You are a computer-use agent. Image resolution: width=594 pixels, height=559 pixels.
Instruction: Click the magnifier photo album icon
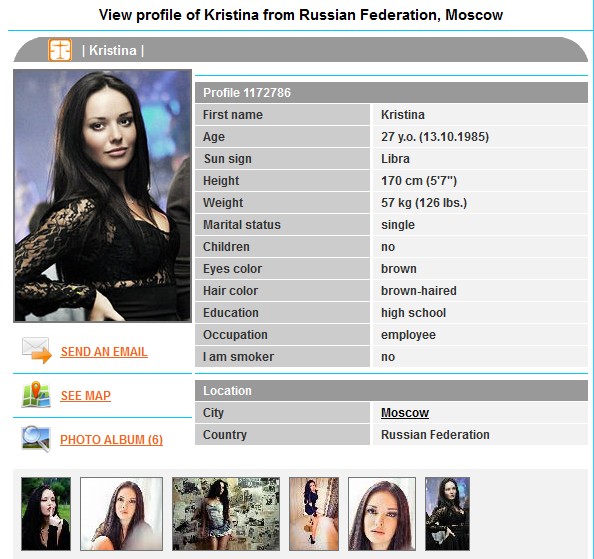tap(36, 439)
